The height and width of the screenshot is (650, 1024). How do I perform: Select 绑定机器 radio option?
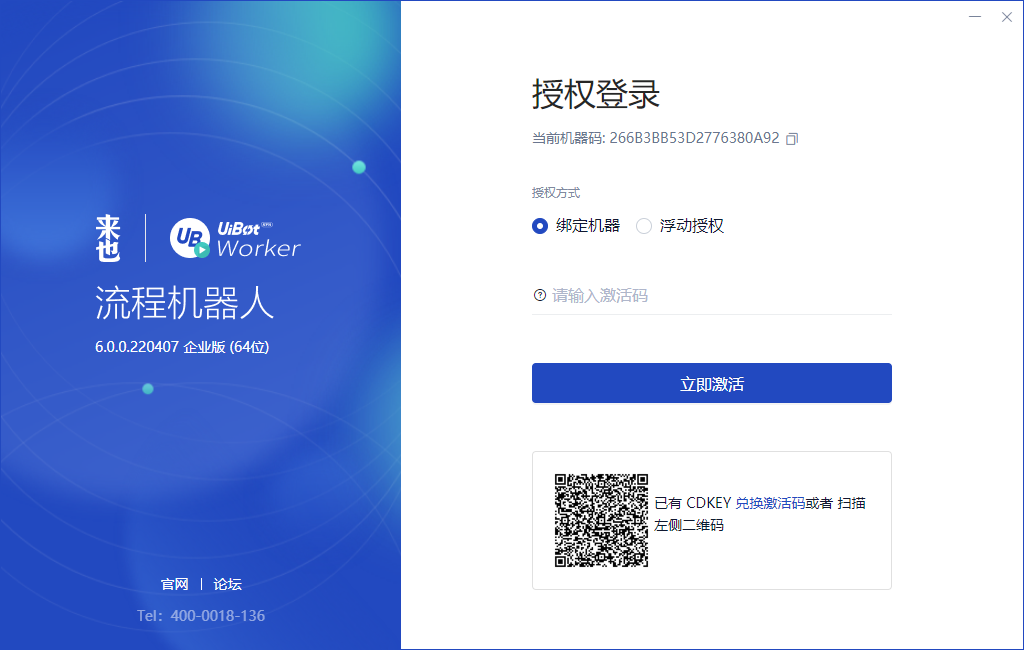(x=539, y=226)
